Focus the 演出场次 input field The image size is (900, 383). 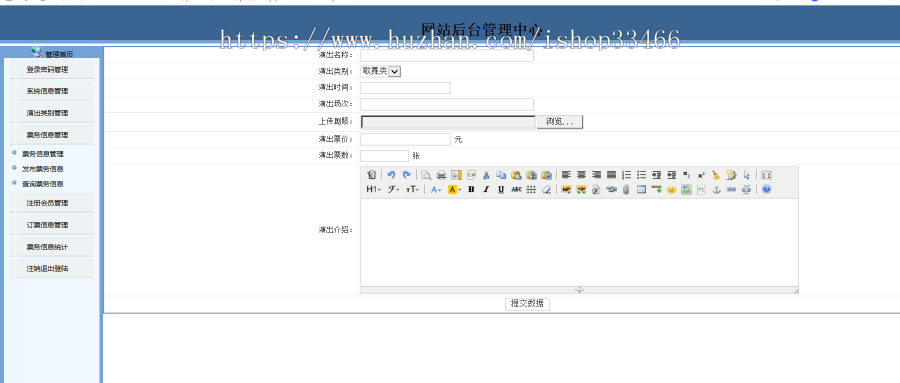[x=447, y=104]
